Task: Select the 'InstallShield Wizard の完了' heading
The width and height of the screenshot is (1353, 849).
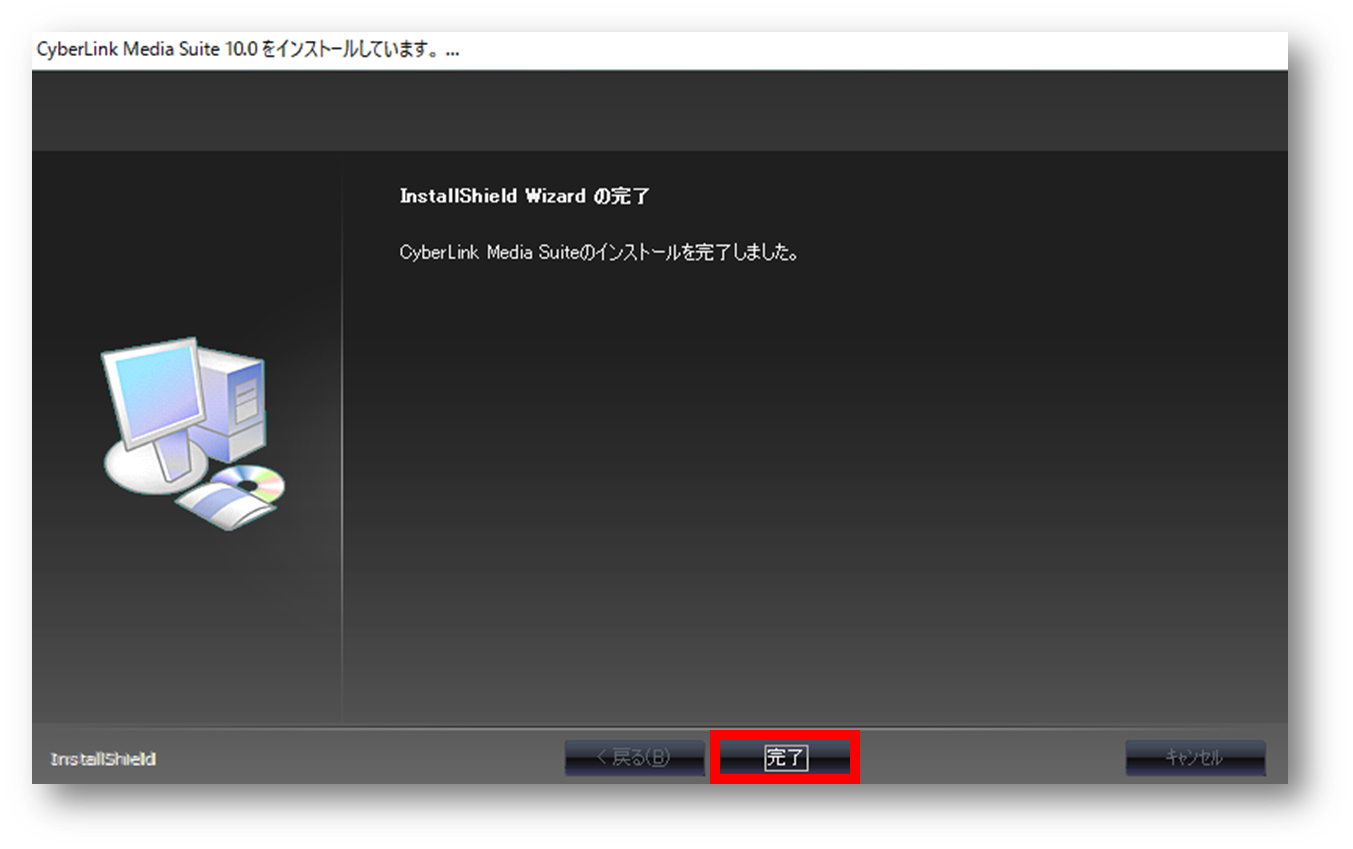Action: 525,196
